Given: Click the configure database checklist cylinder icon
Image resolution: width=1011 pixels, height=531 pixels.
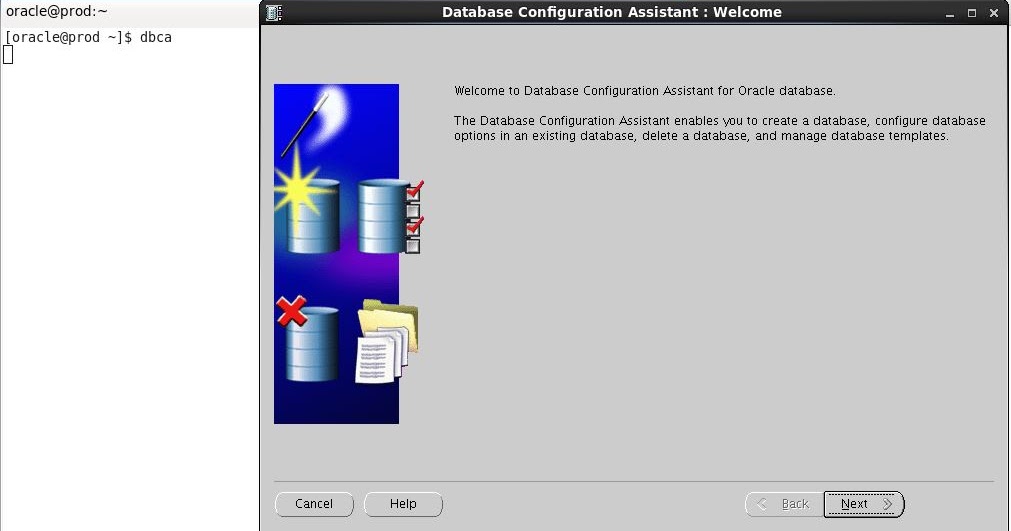Looking at the screenshot, I should (x=390, y=217).
